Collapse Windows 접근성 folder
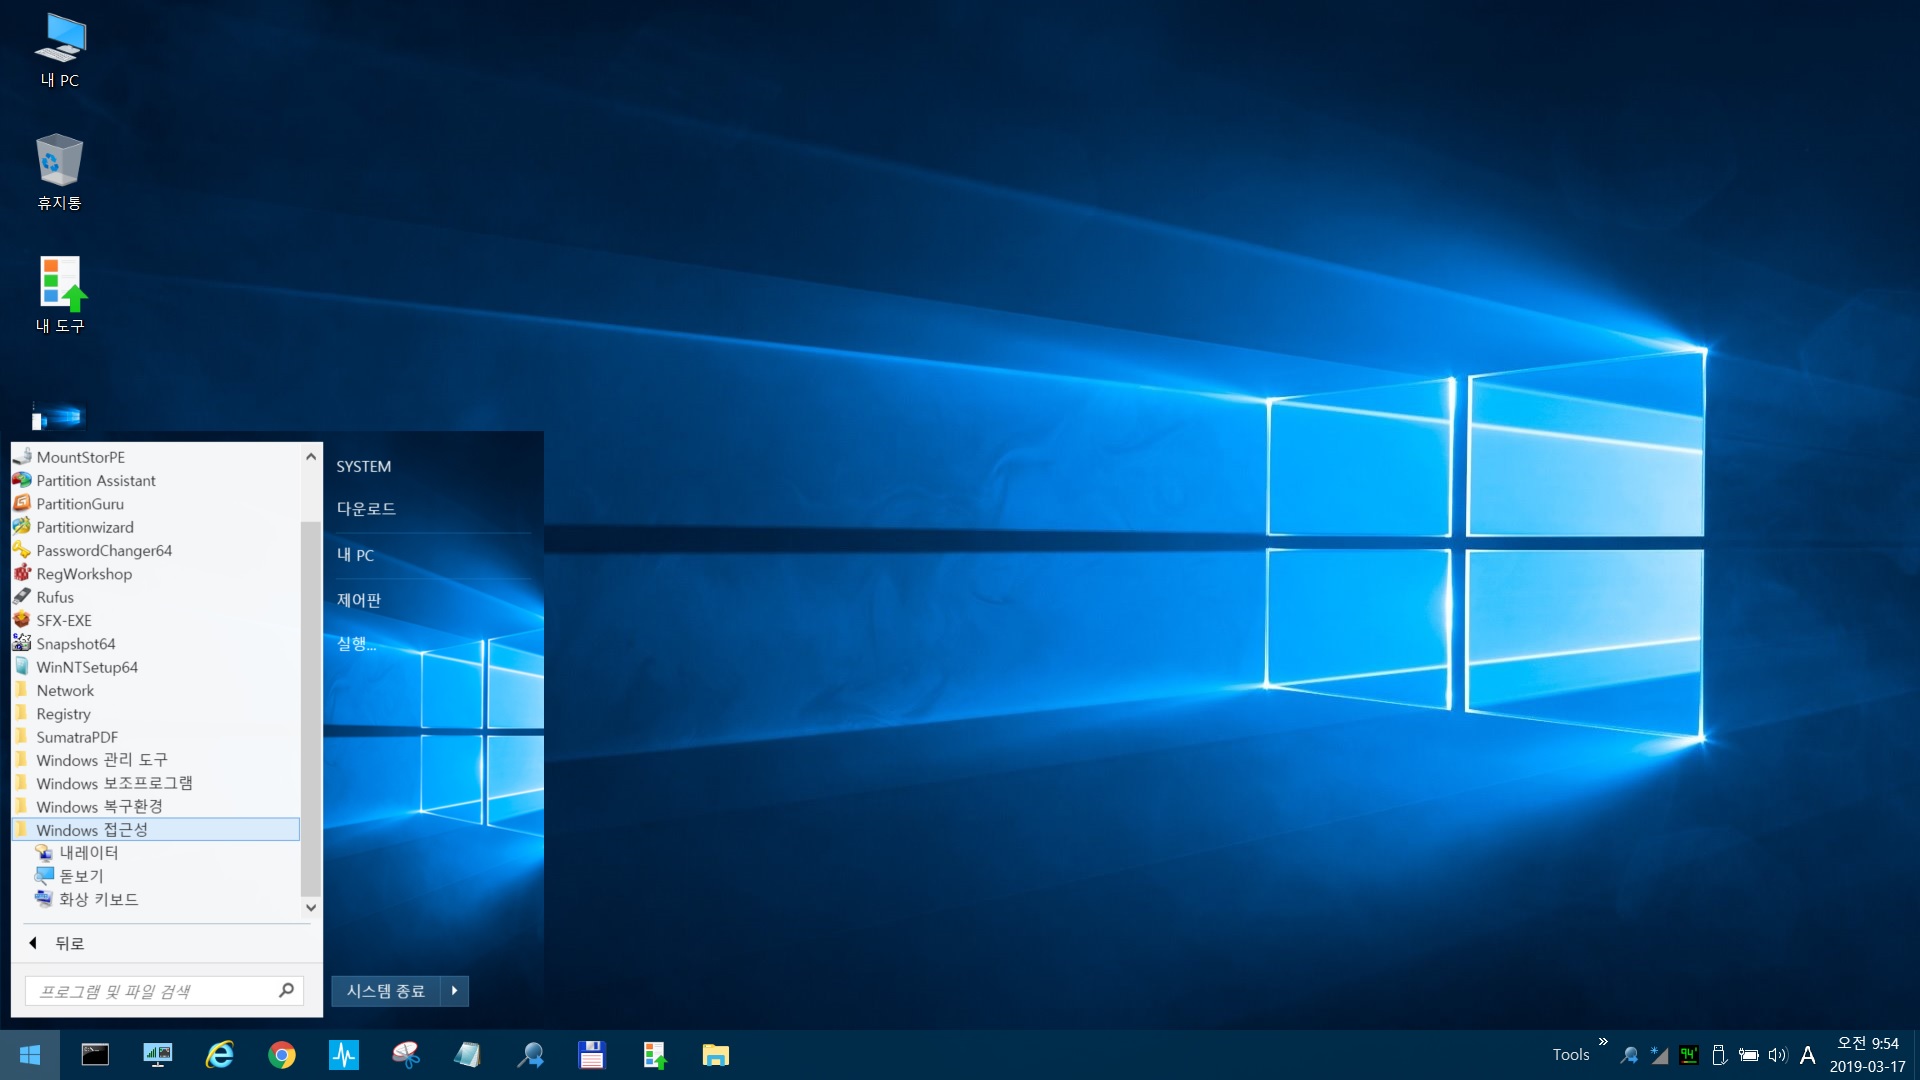 click(155, 830)
